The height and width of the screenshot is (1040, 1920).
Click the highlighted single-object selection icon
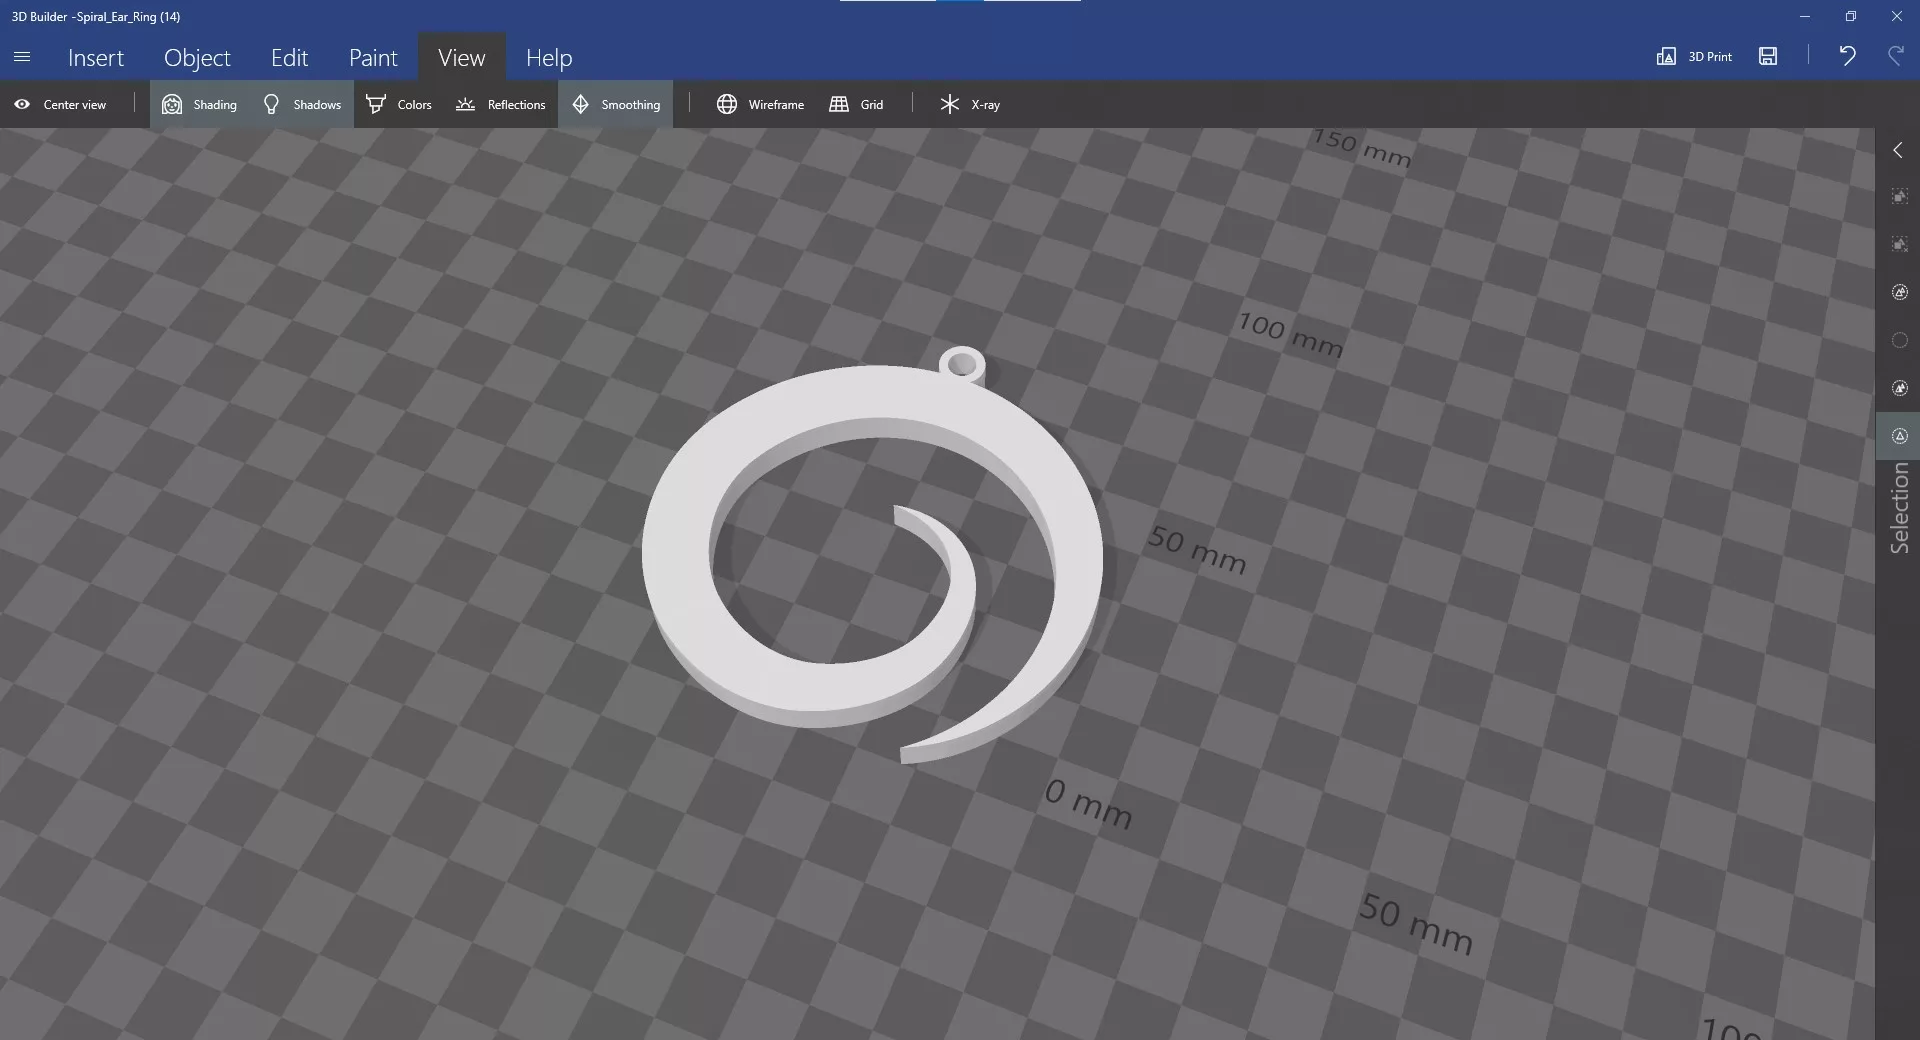1900,436
